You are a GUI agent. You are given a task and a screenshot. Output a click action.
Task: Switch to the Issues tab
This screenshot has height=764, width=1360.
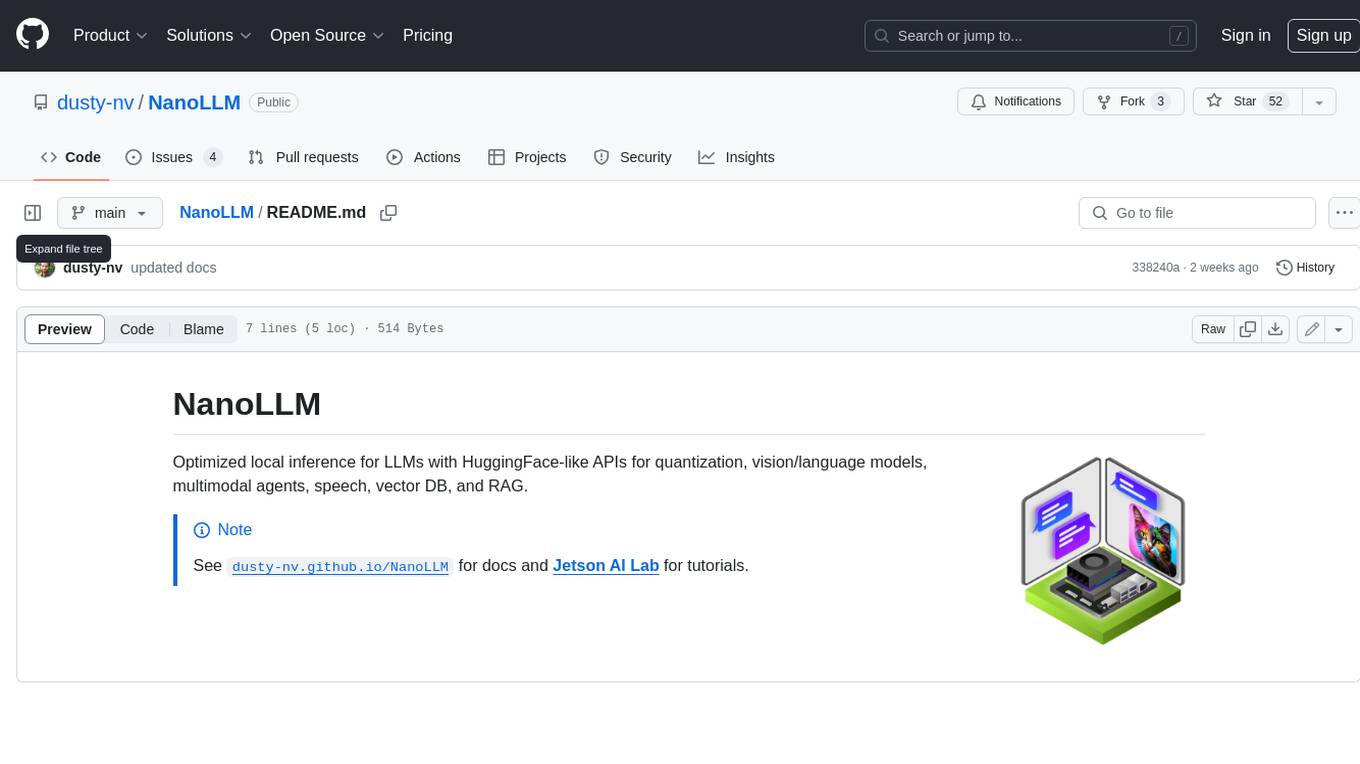click(x=173, y=157)
